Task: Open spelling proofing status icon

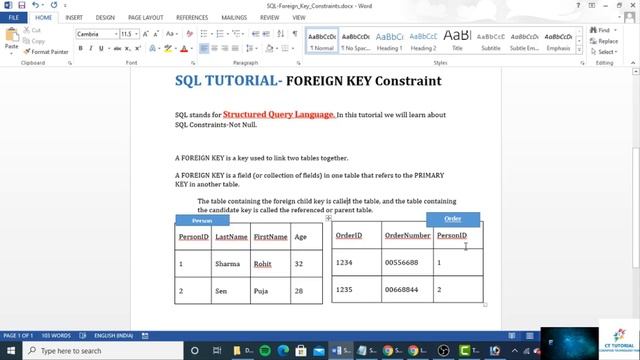Action: [x=83, y=336]
